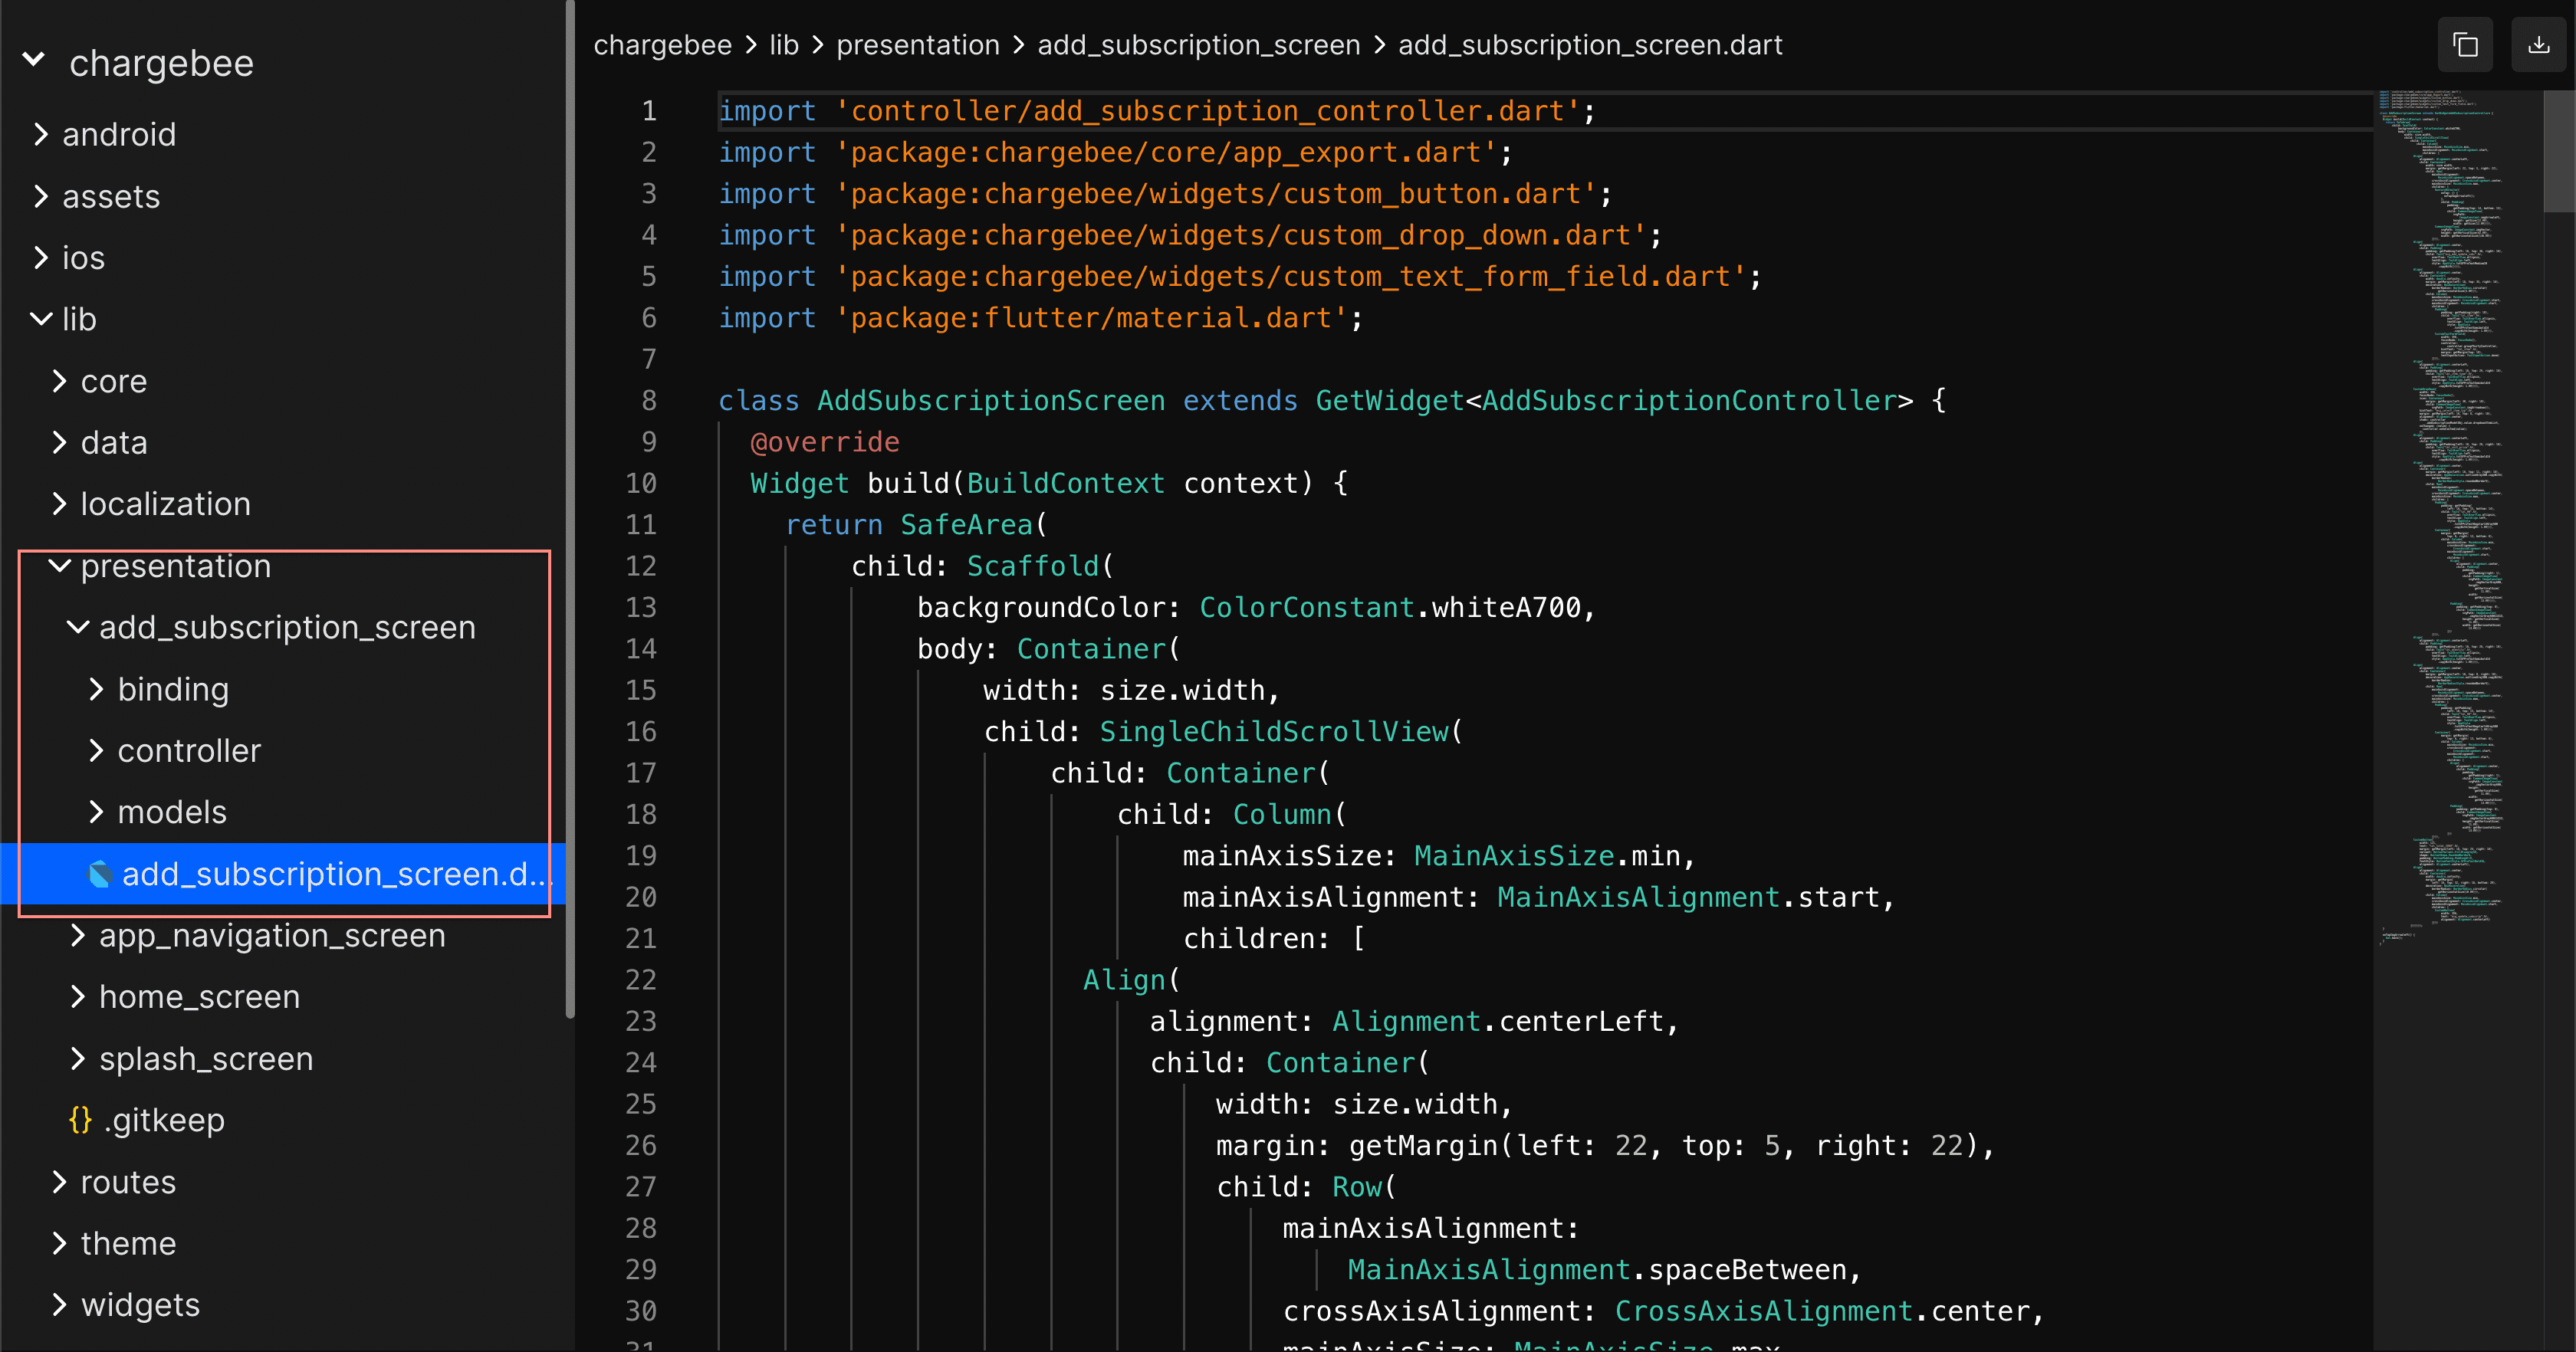Expand the splash_screen folder

pyautogui.click(x=78, y=1059)
